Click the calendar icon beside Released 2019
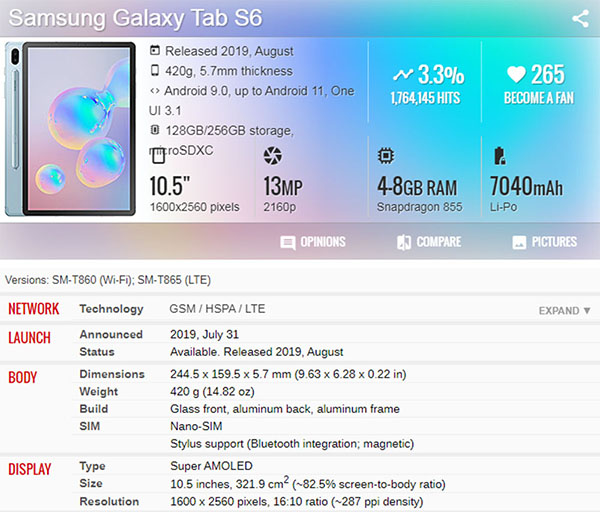Image resolution: width=600 pixels, height=512 pixels. click(155, 50)
